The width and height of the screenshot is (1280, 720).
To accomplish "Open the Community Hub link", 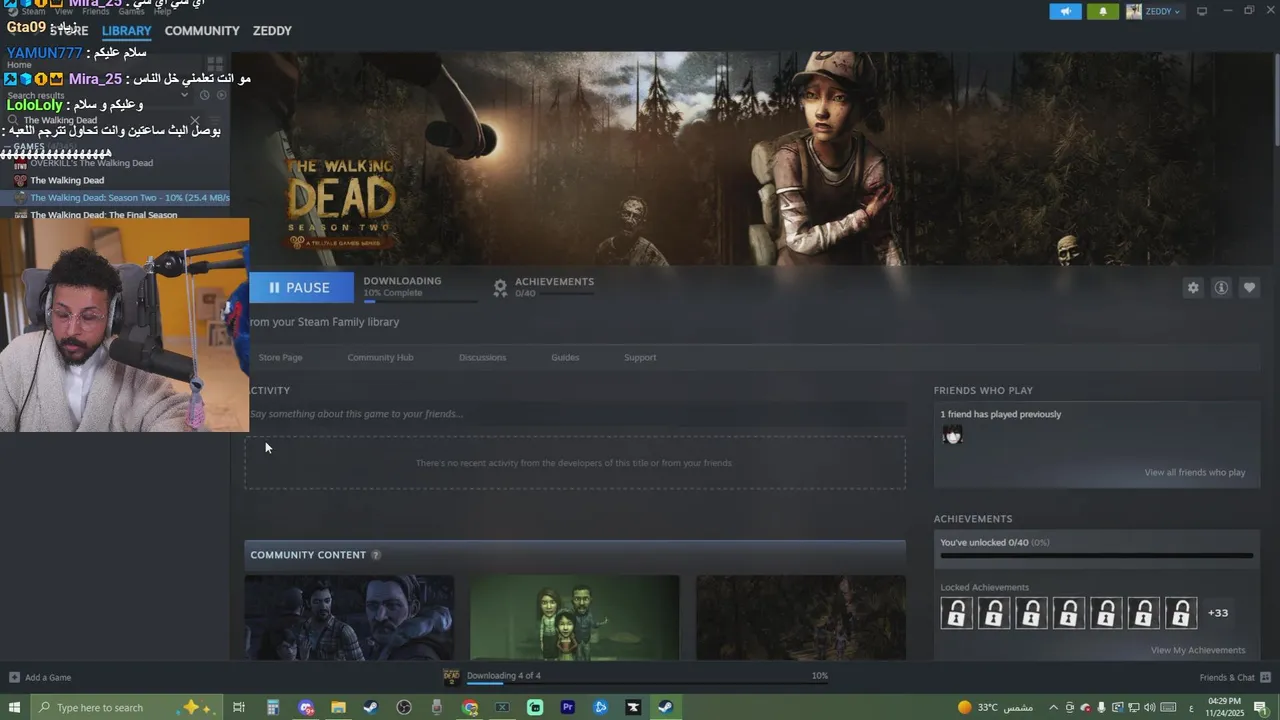I will click(x=380, y=357).
